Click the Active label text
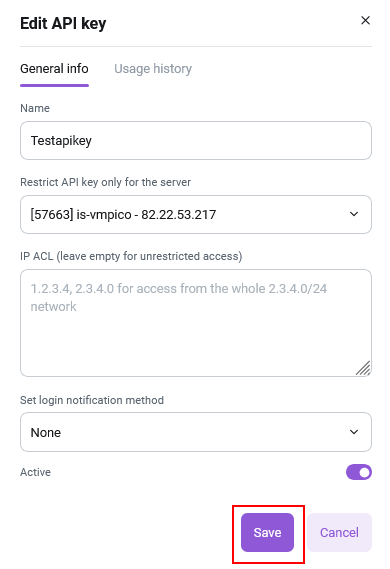The image size is (390, 569). 35,472
